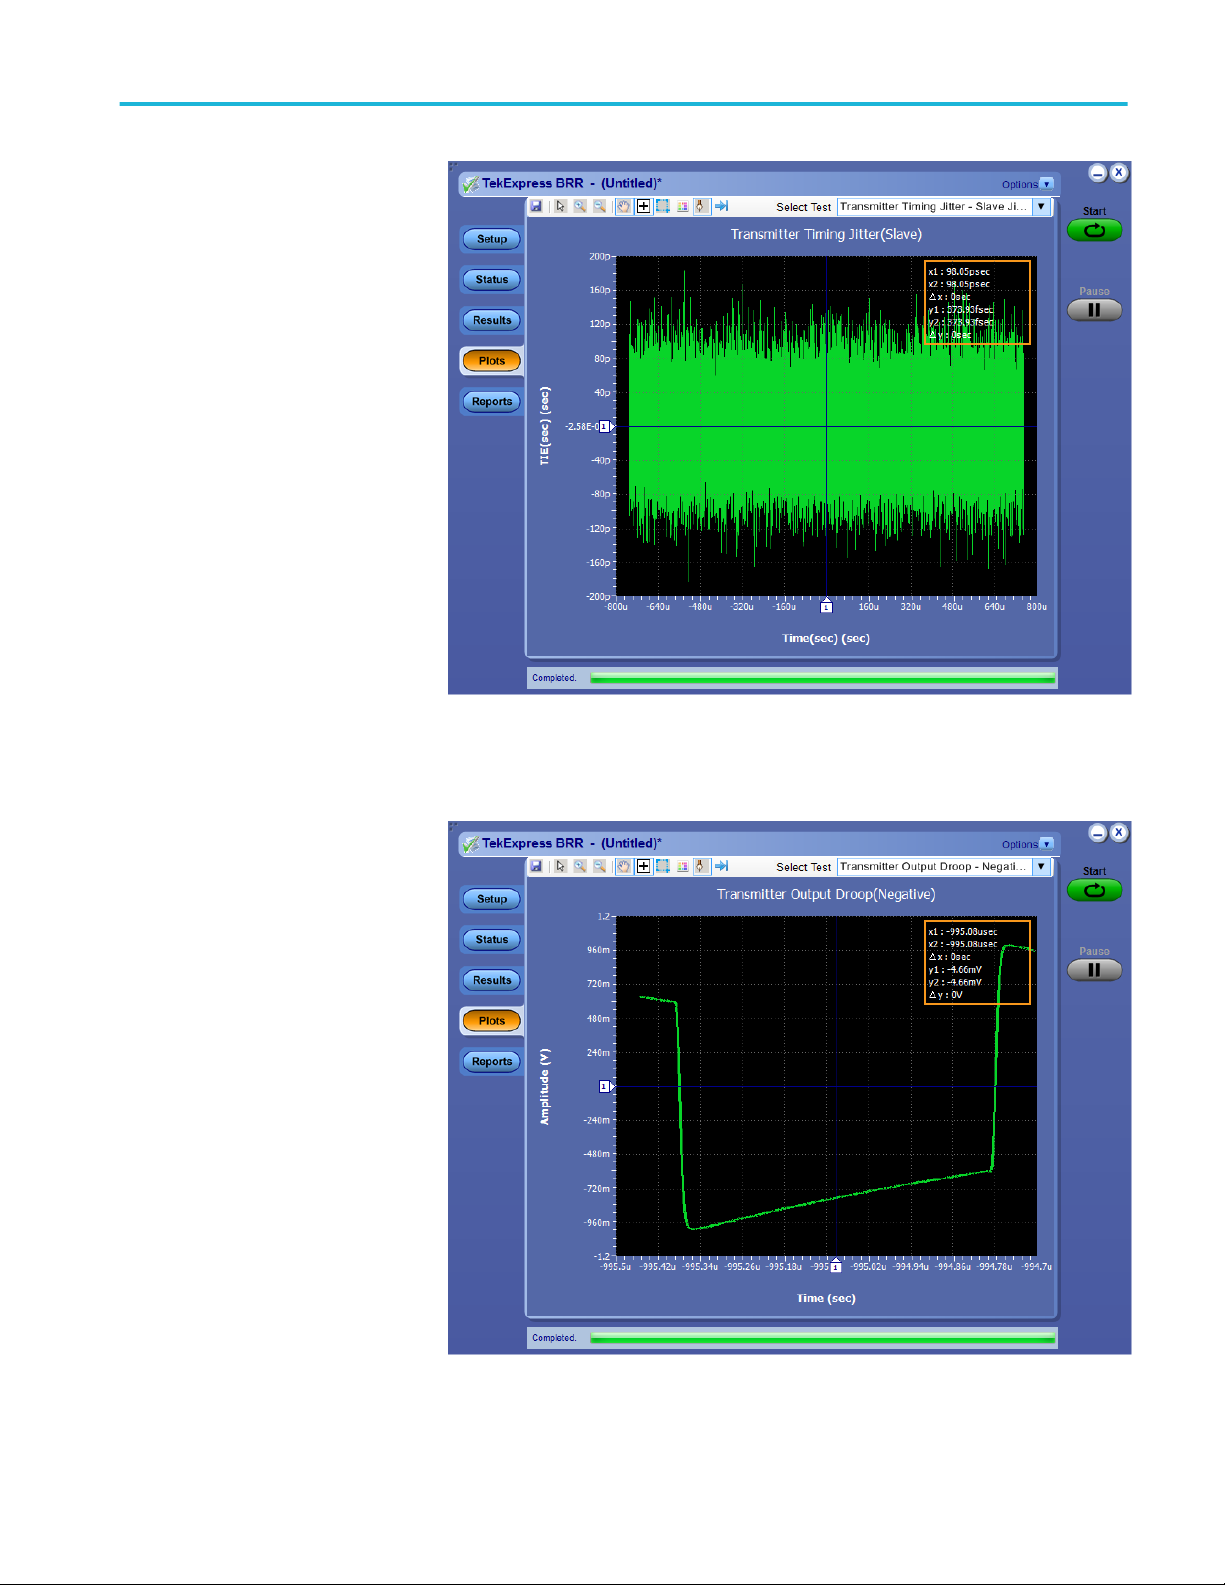The image size is (1225, 1585).
Task: Click the Completed progress bar in Timing Jitter window
Action: (822, 678)
